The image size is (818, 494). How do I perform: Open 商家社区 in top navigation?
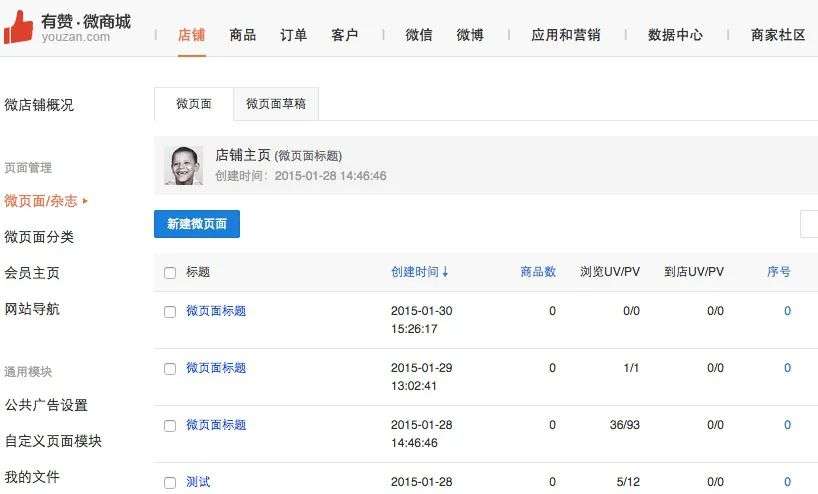coord(778,35)
